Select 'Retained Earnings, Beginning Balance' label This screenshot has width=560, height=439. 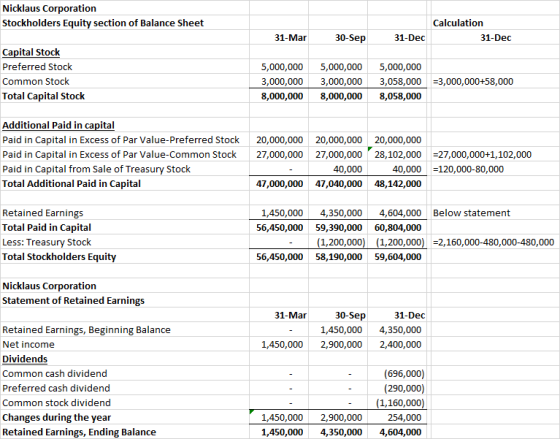click(86, 330)
